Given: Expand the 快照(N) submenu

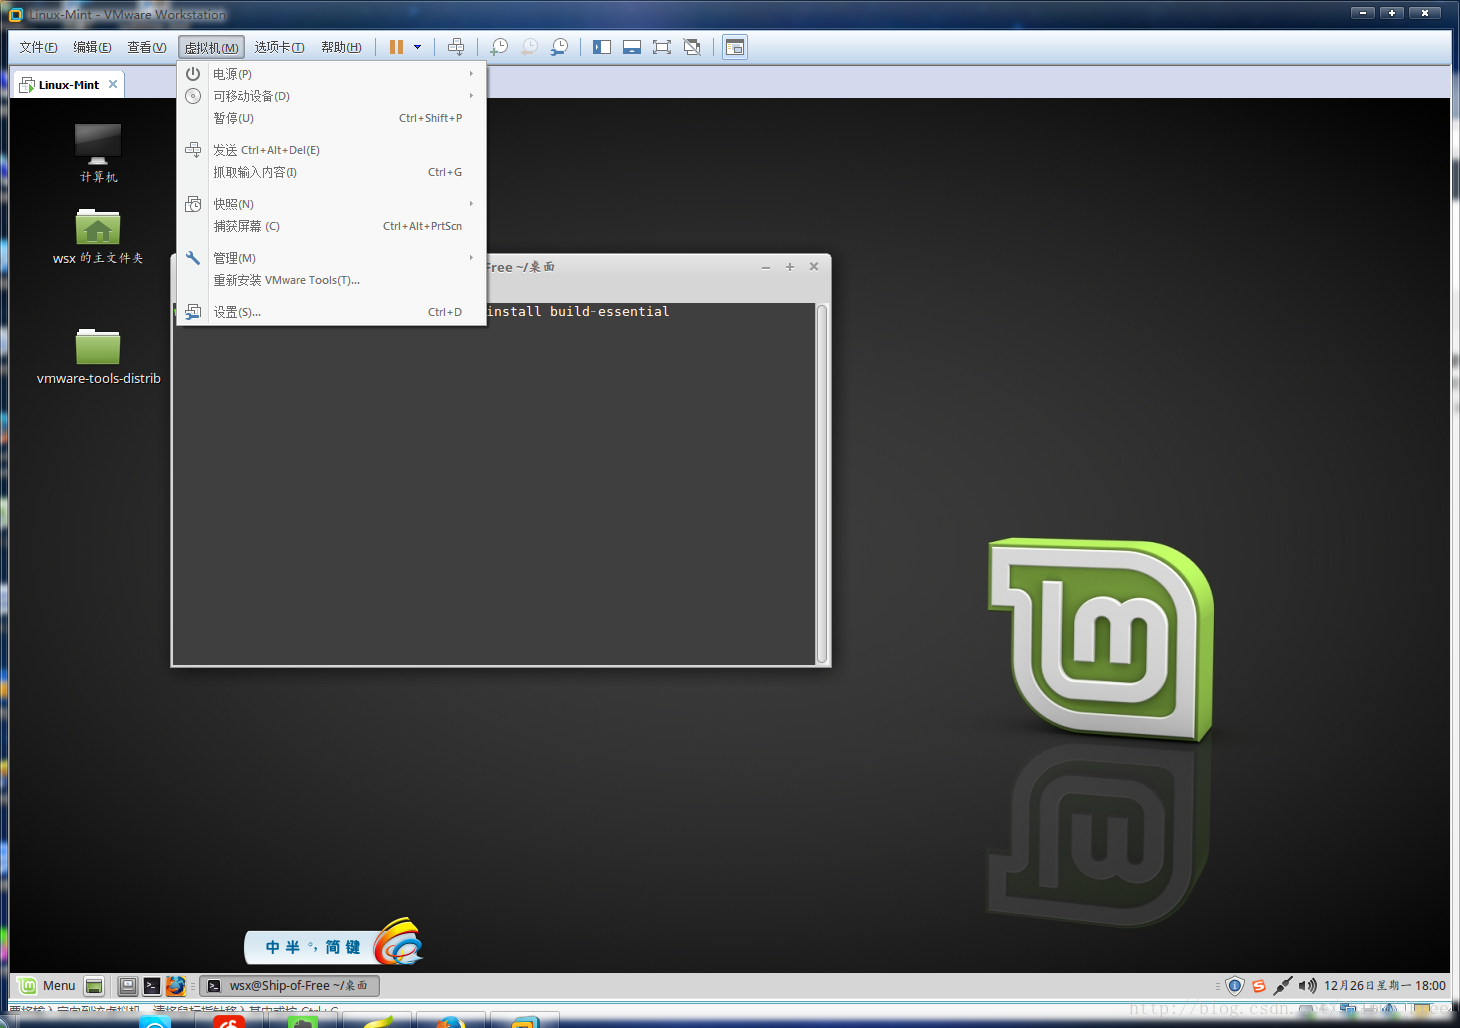Looking at the screenshot, I should pos(331,204).
